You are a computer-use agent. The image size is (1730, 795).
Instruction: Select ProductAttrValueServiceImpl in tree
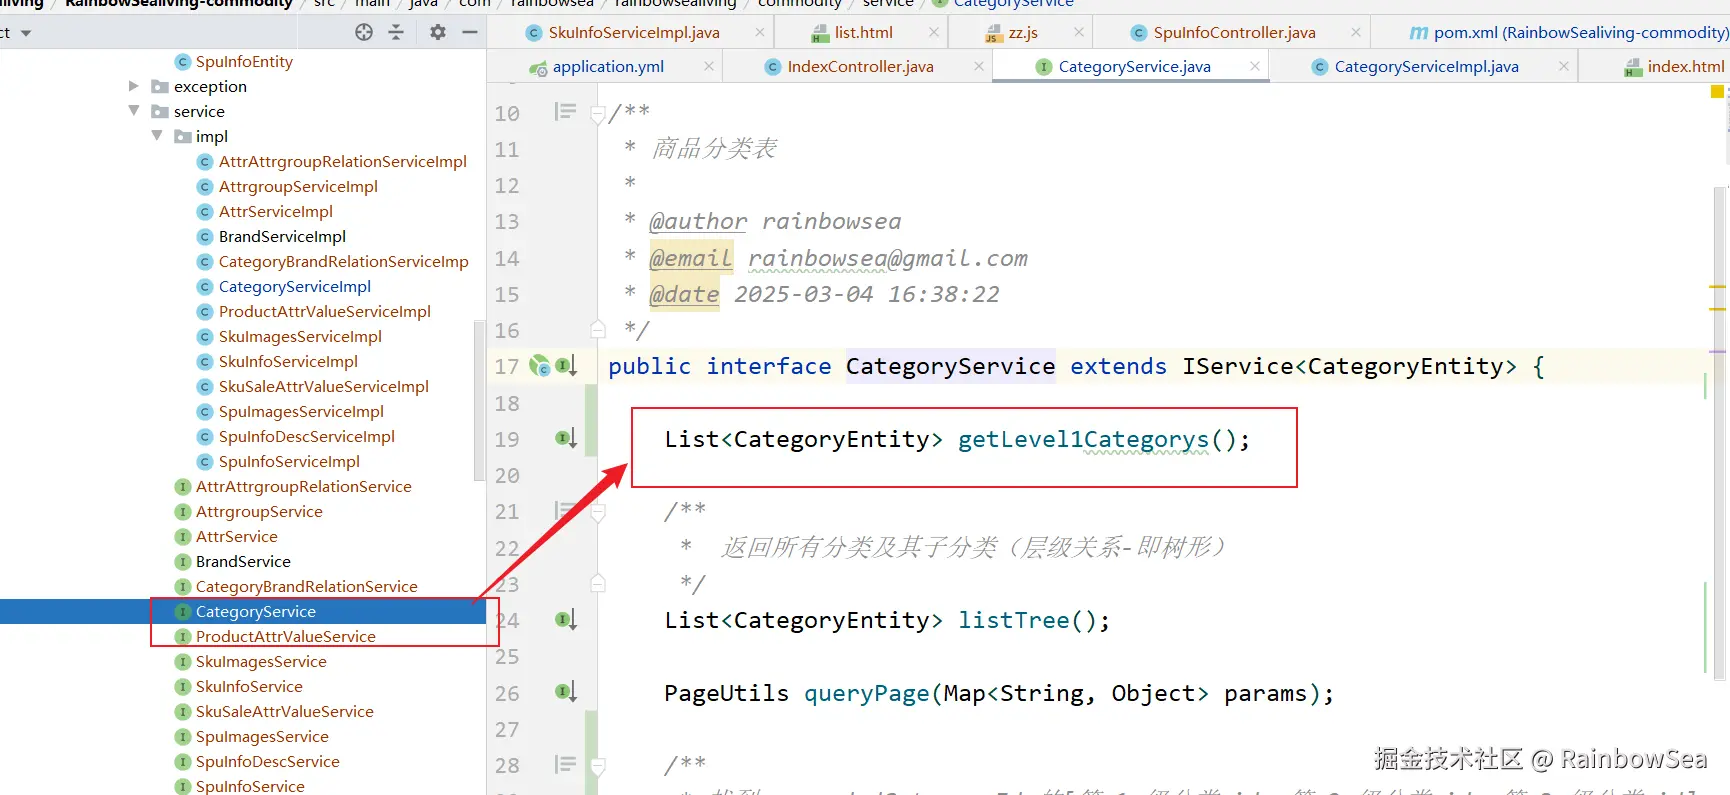324,311
